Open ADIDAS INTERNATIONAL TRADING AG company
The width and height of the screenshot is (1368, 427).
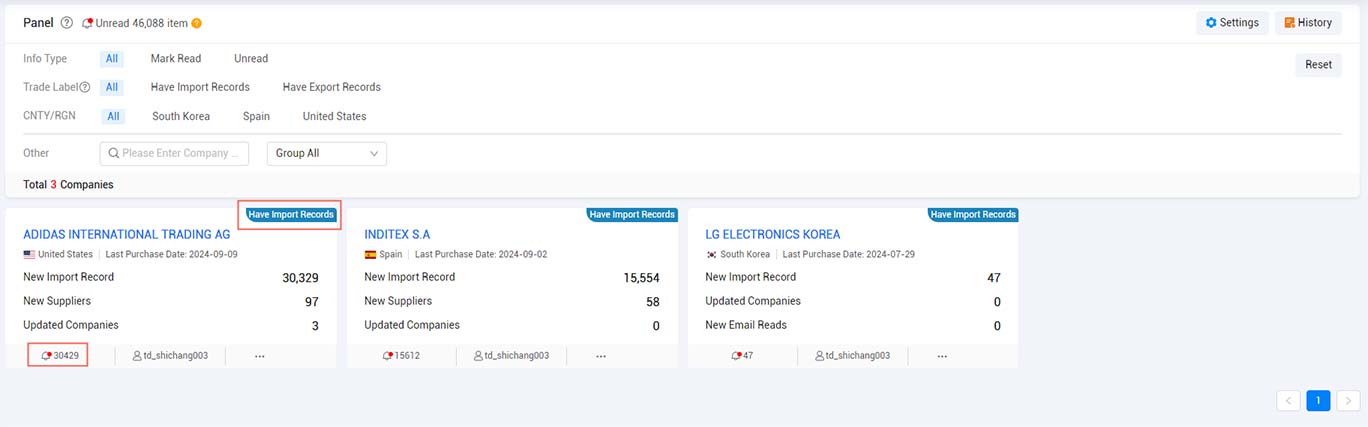(x=126, y=234)
